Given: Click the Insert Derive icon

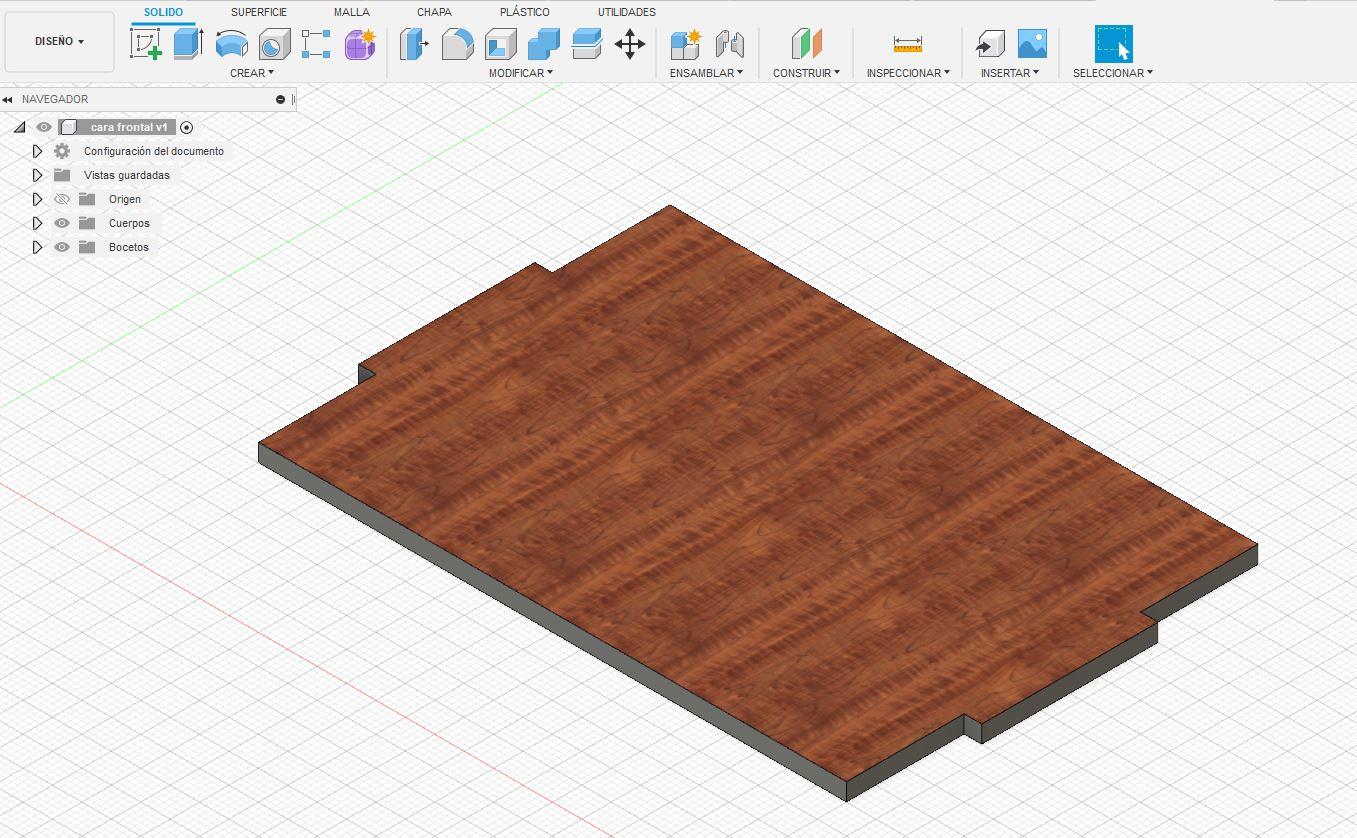Looking at the screenshot, I should (989, 44).
